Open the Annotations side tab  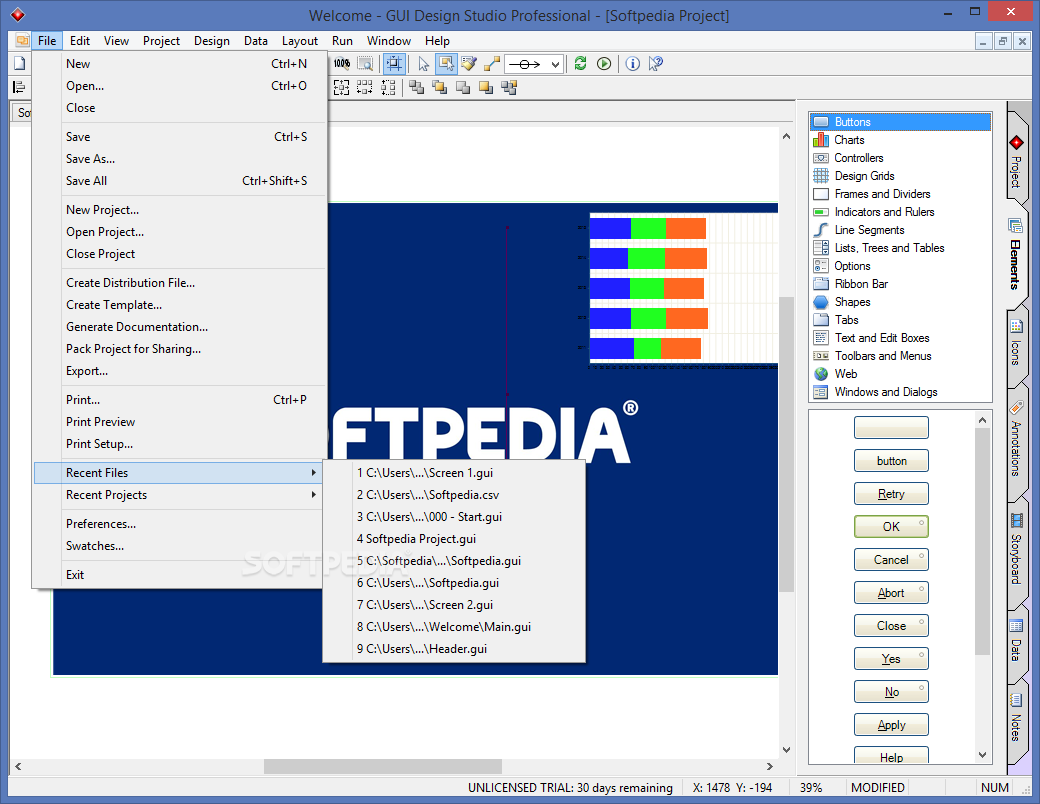coord(1016,440)
